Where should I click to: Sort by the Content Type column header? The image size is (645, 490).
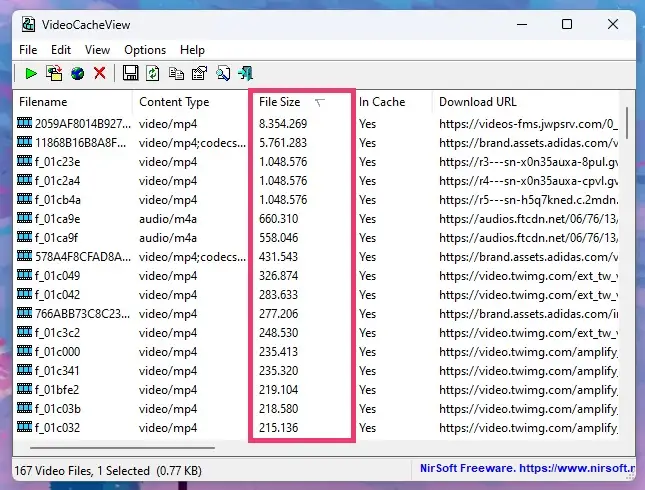pyautogui.click(x=191, y=102)
